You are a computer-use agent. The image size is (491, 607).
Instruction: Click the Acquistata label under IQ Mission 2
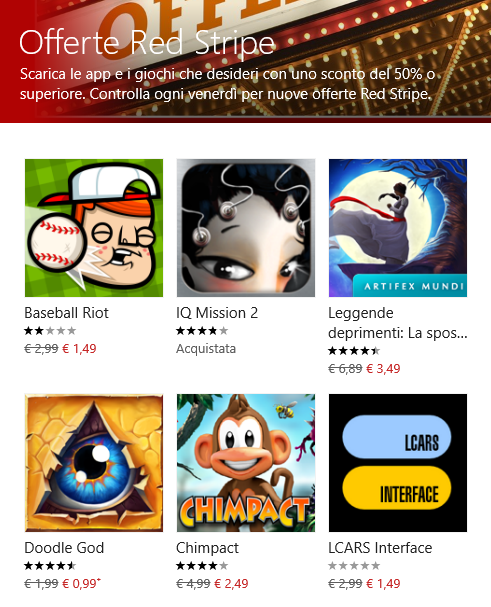tap(206, 349)
